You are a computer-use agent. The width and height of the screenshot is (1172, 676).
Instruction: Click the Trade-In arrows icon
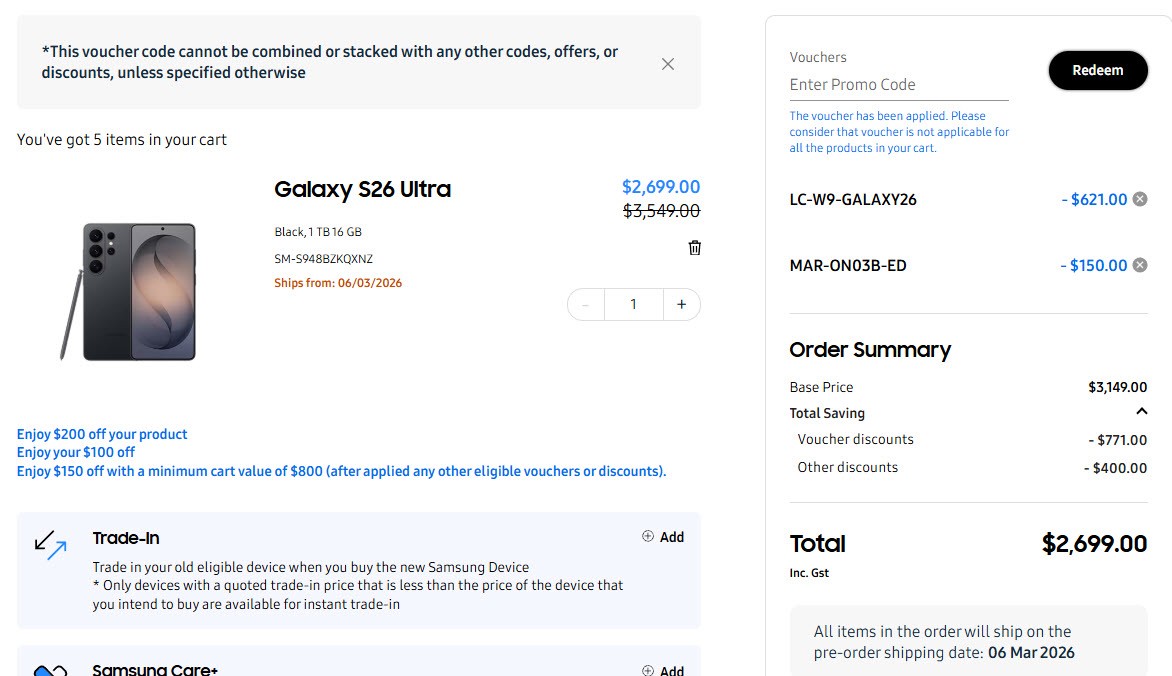(x=50, y=544)
